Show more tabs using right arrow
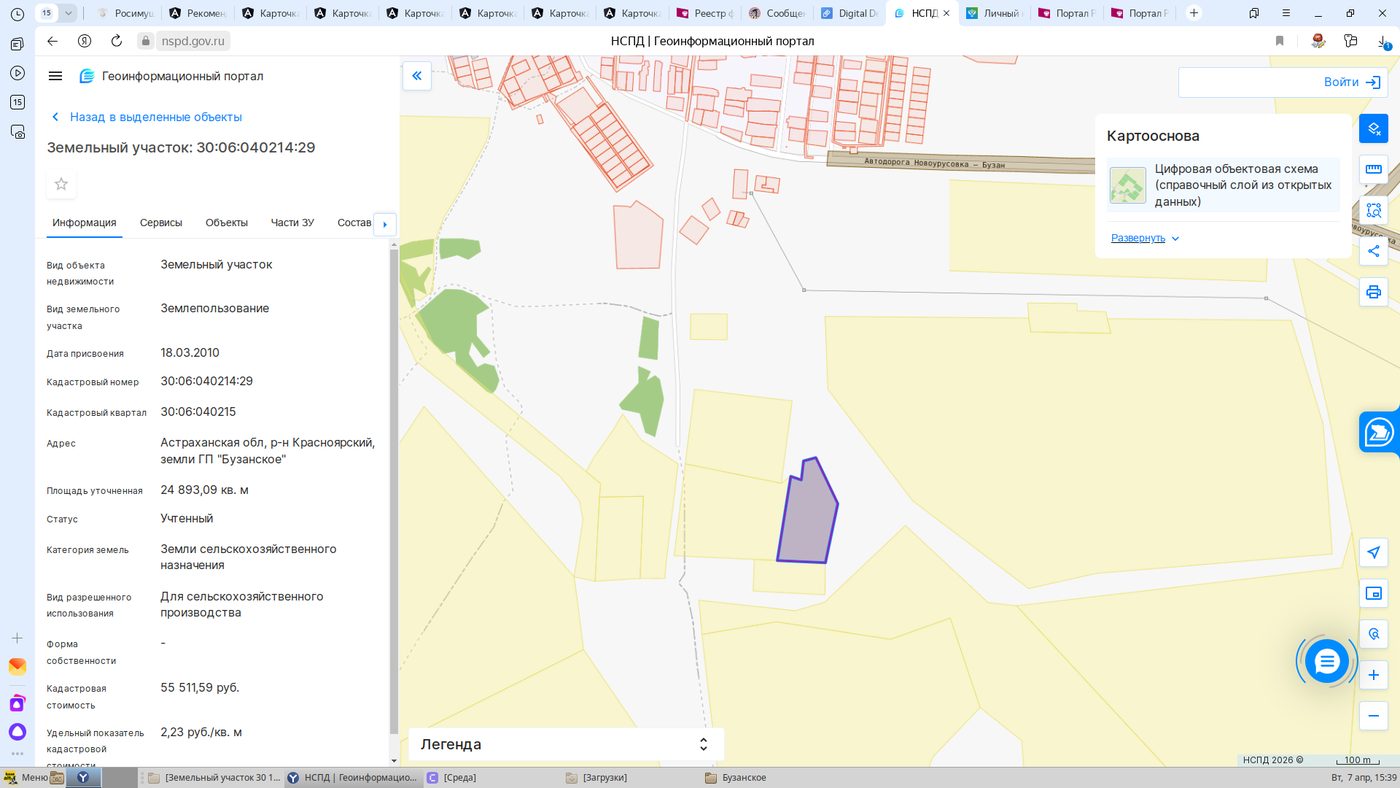The height and width of the screenshot is (788, 1400). (385, 224)
